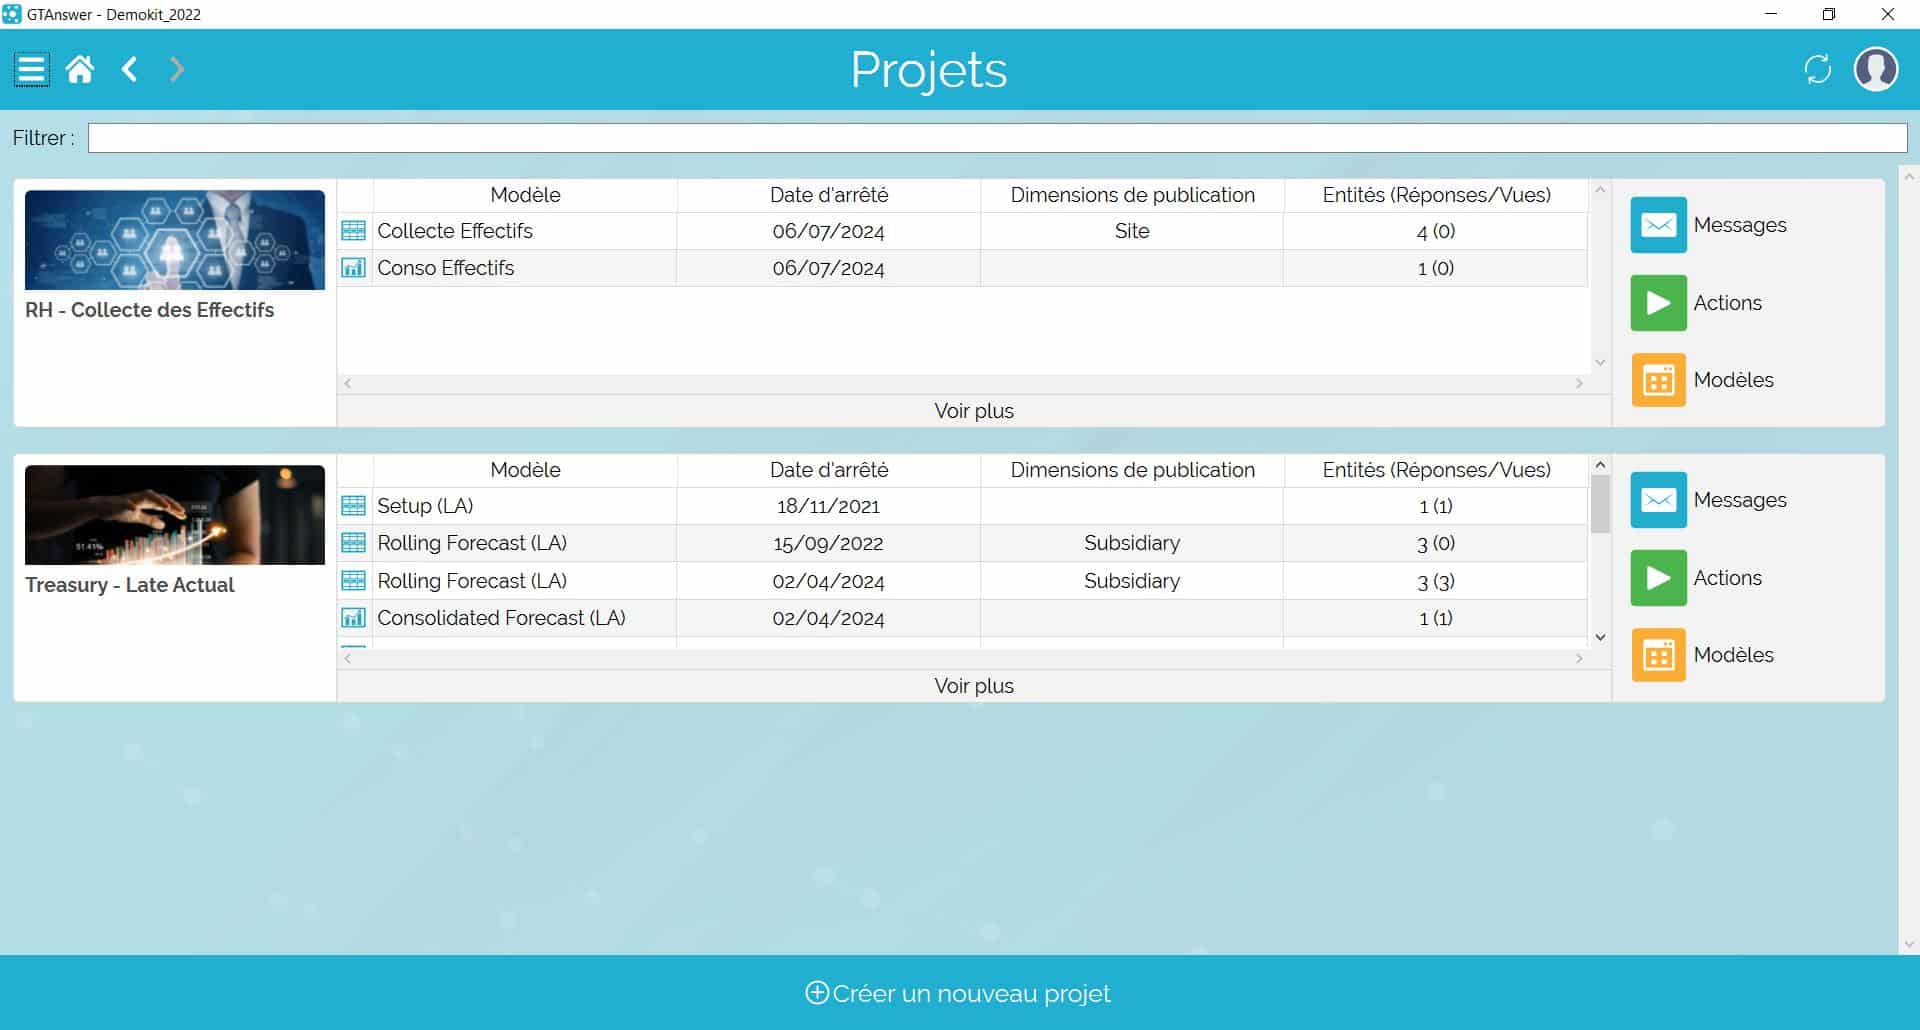
Task: Go to the home screen
Action: (80, 69)
